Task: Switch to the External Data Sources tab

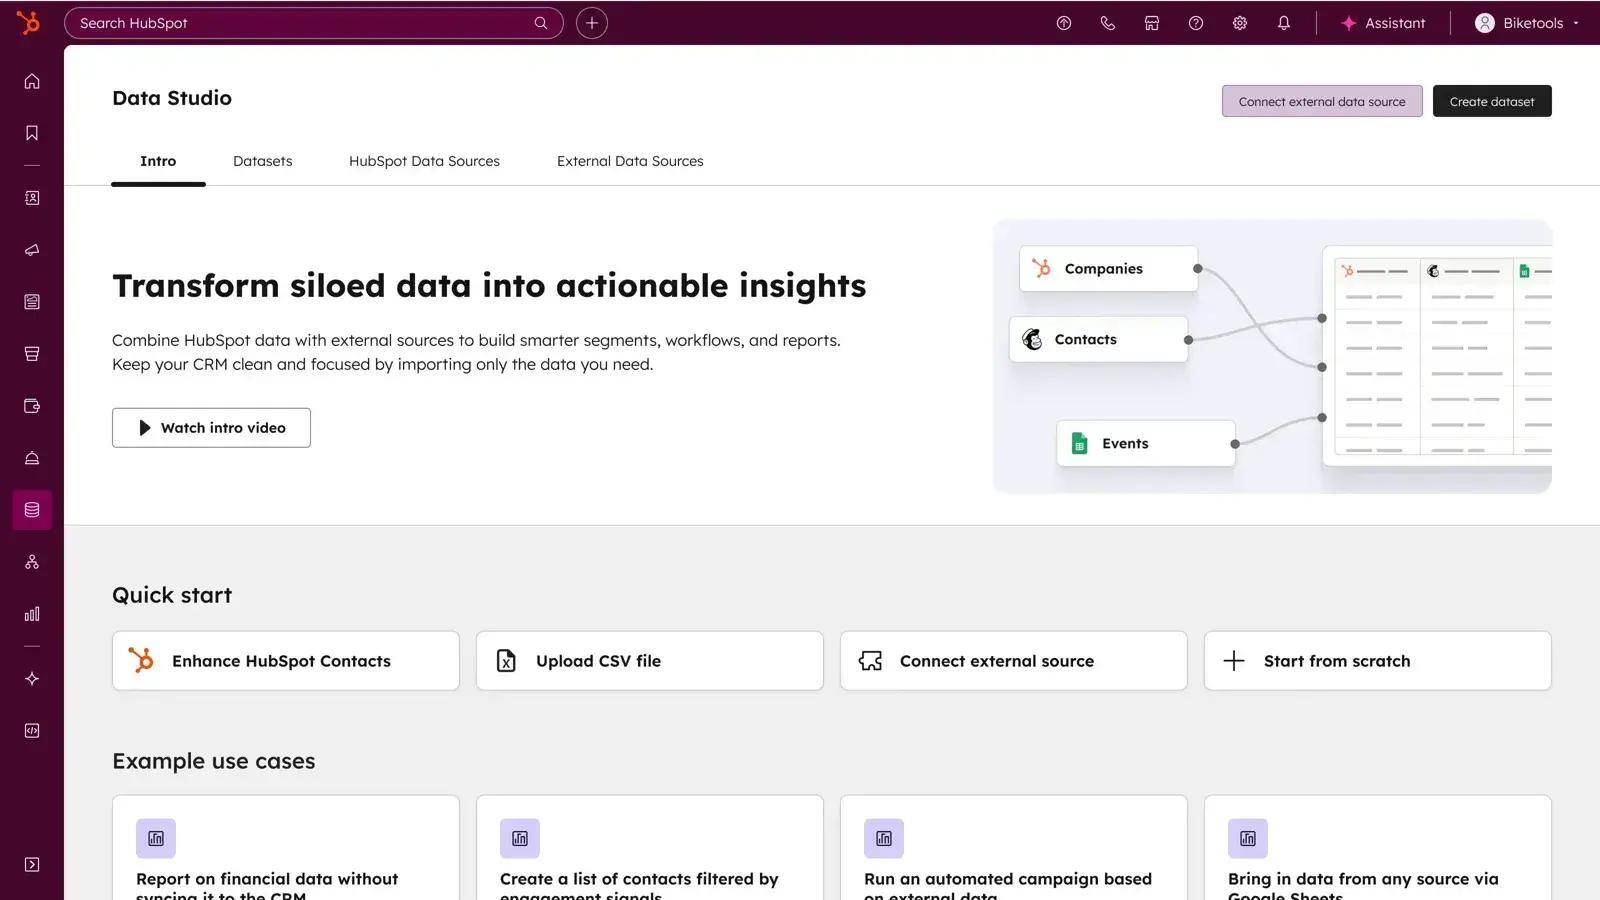Action: [630, 161]
